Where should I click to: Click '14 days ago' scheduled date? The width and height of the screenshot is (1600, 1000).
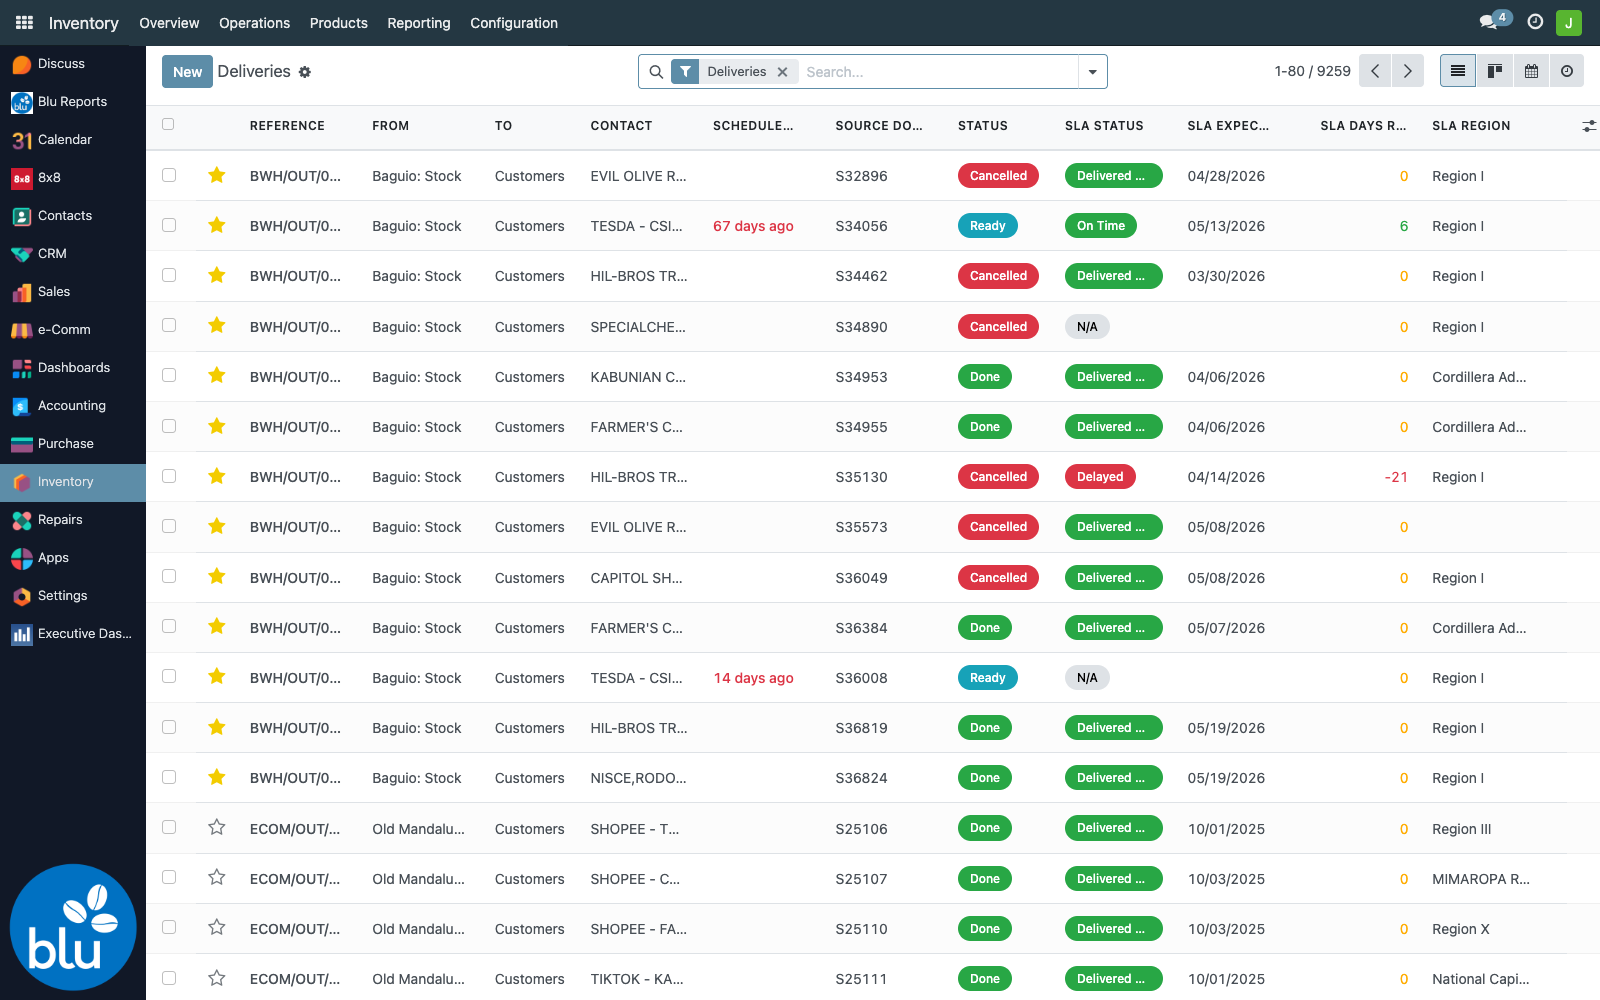[753, 678]
